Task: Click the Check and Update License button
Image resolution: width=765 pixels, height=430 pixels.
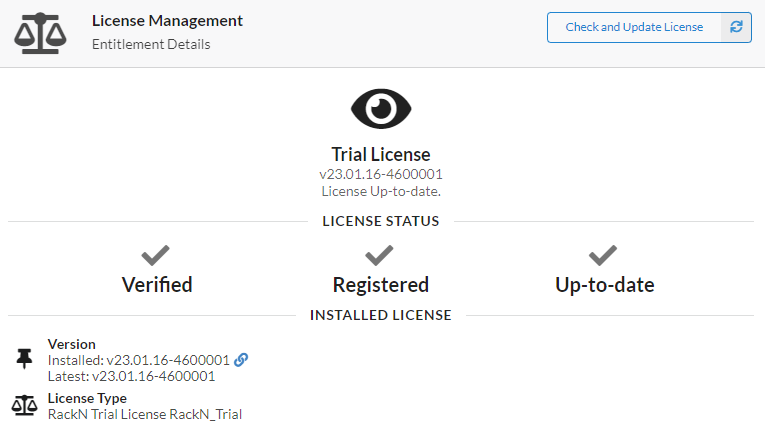Action: (634, 27)
